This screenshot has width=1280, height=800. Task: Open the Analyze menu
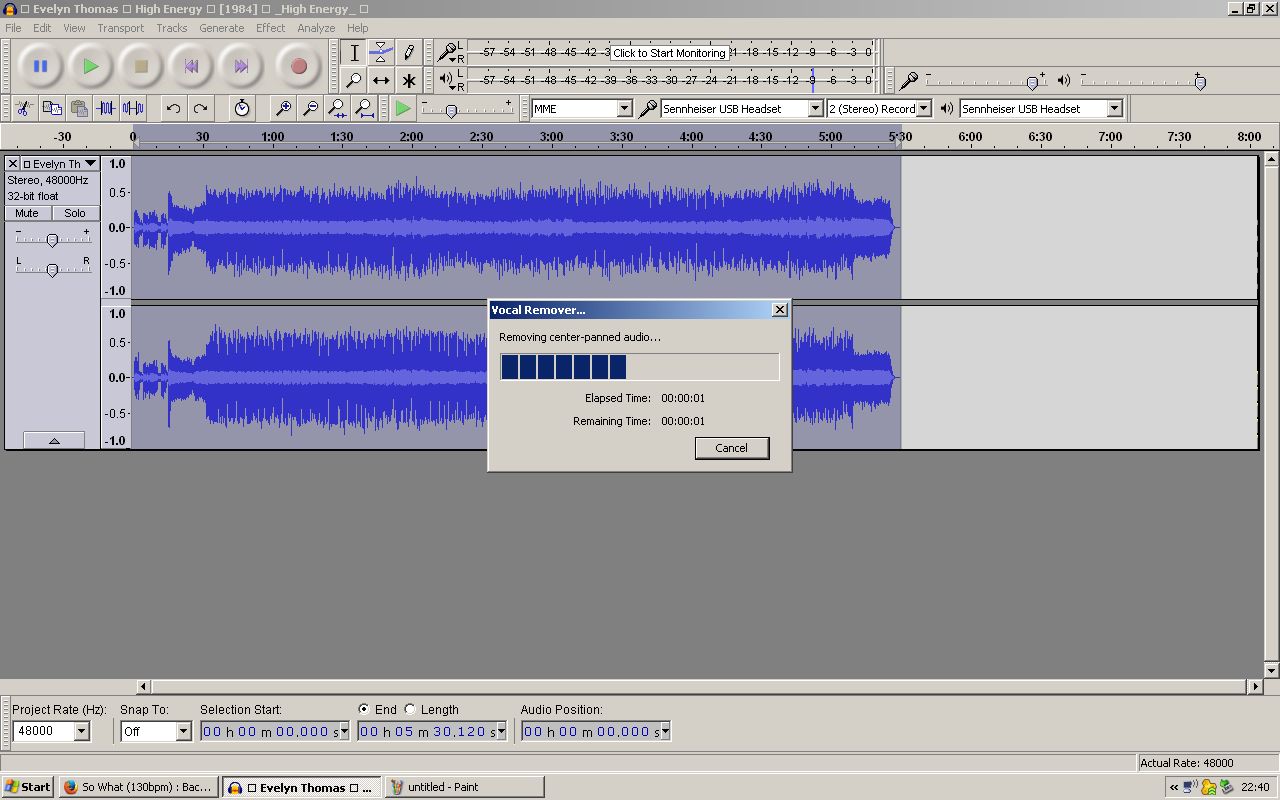(x=316, y=28)
